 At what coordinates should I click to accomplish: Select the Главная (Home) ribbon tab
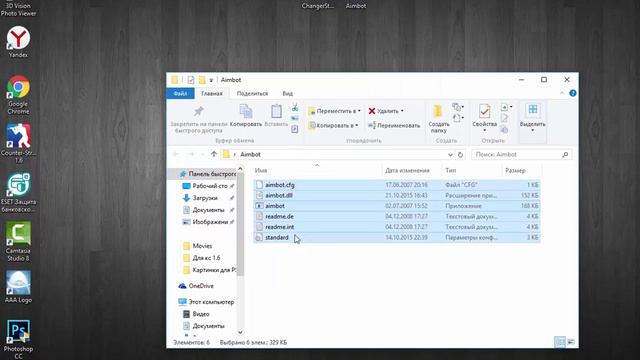pyautogui.click(x=212, y=93)
